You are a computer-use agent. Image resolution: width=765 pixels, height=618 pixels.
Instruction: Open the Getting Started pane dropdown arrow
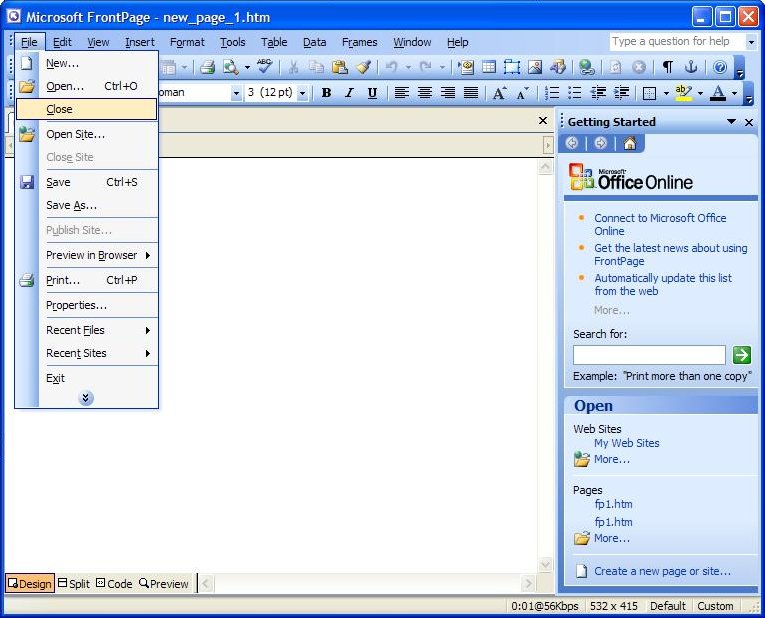click(x=731, y=121)
